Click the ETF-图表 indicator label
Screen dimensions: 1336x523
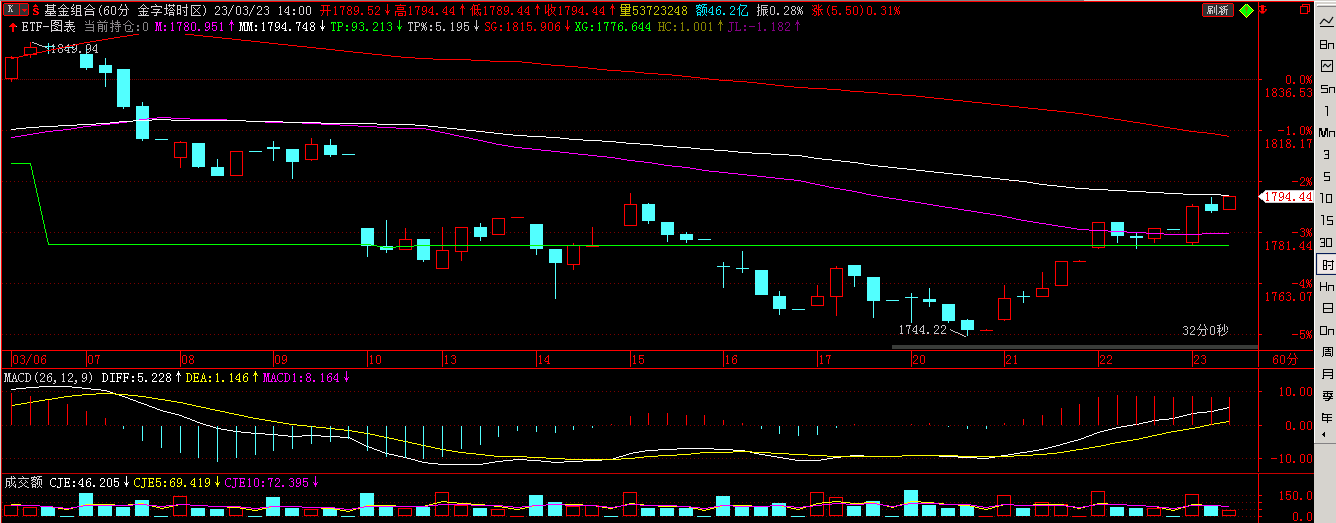coord(48,26)
